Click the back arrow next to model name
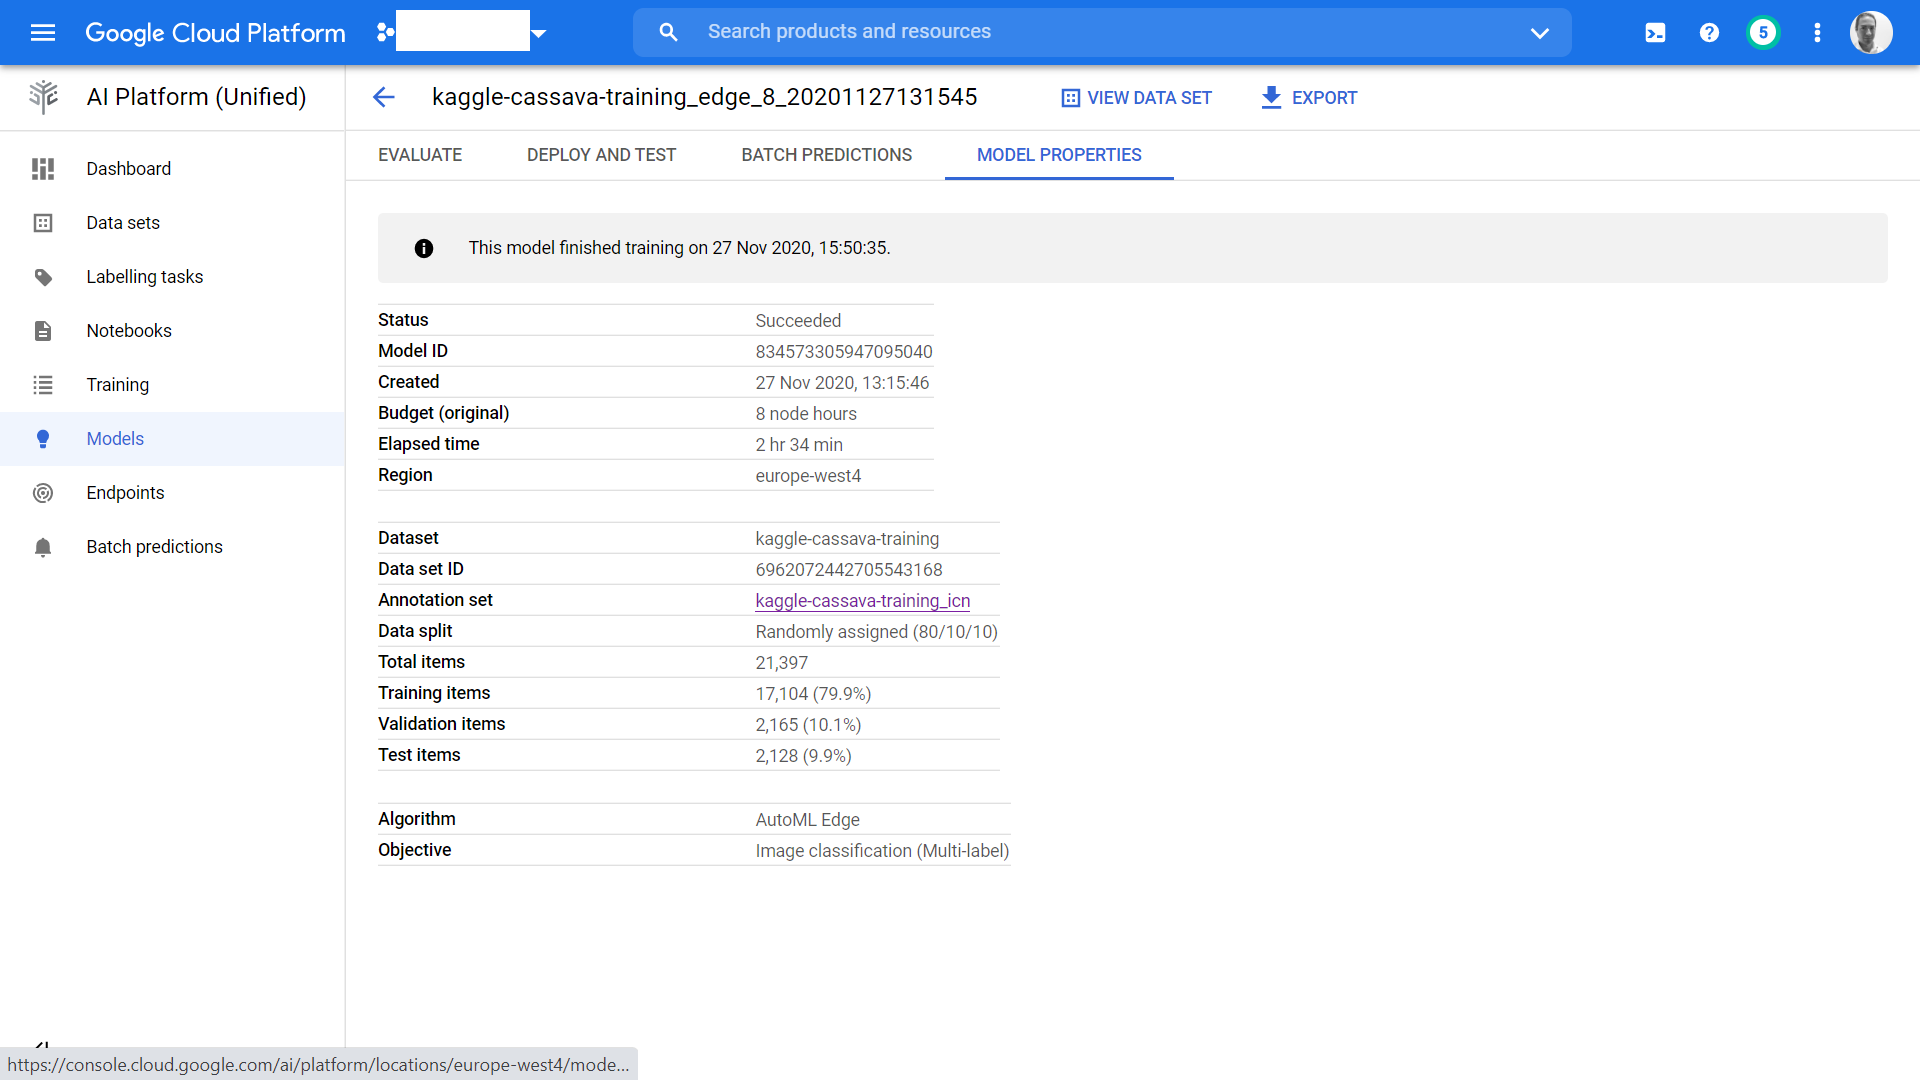This screenshot has width=1920, height=1080. pyautogui.click(x=384, y=97)
